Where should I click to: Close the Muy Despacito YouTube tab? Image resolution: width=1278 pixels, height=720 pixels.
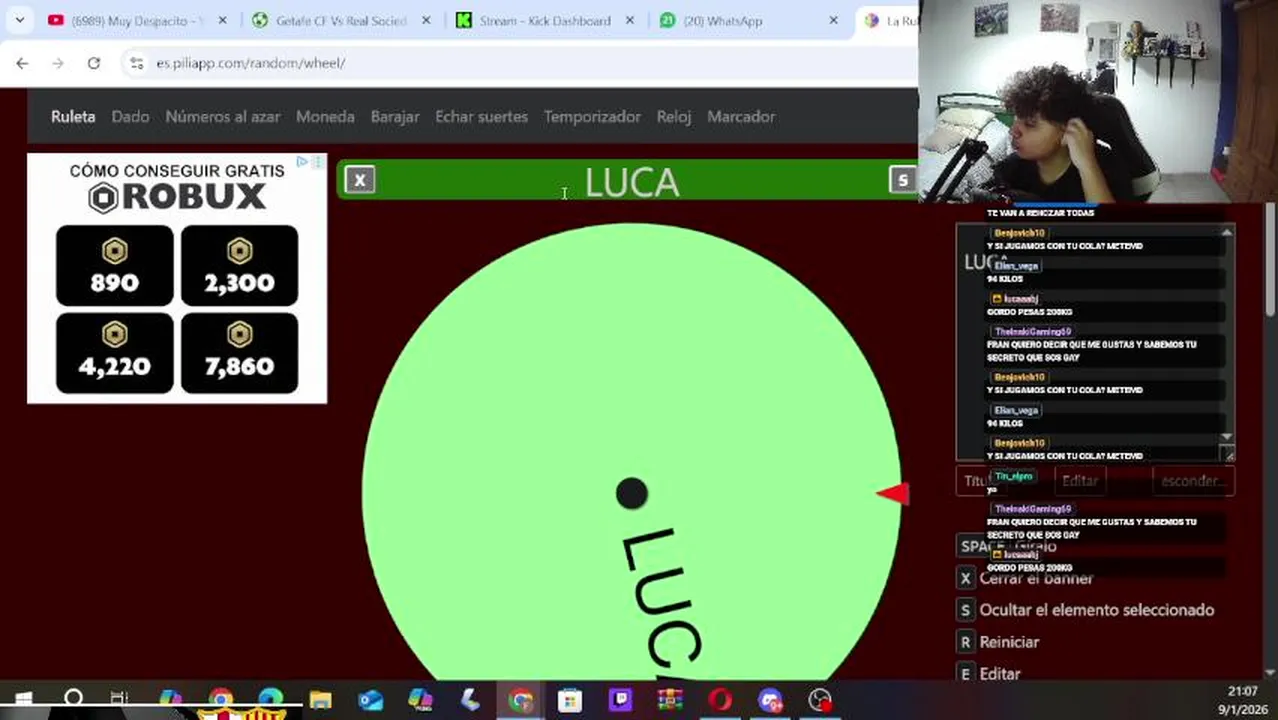pyautogui.click(x=222, y=20)
